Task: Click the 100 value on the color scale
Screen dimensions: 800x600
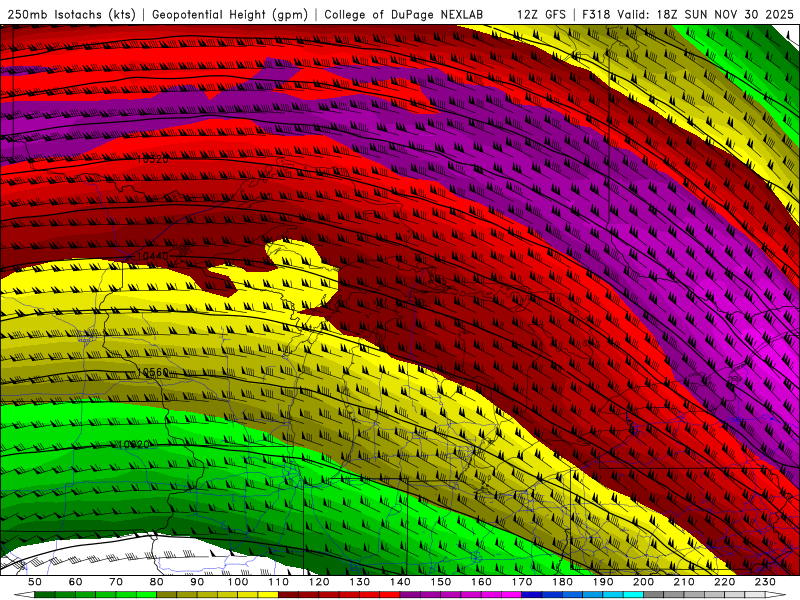Action: (238, 582)
